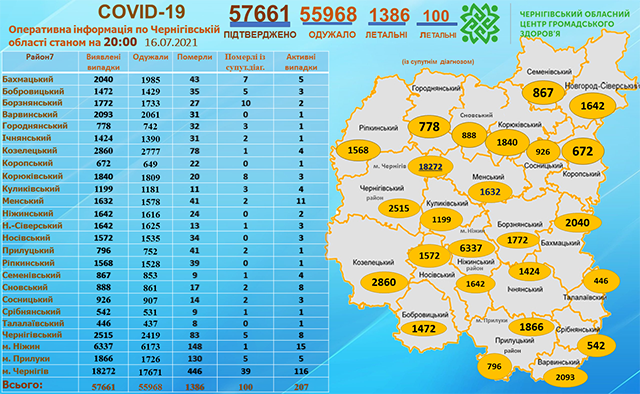Image resolution: width=640 pixels, height=394 pixels.
Task: Click the green ornament logo
Action: (x=480, y=23)
